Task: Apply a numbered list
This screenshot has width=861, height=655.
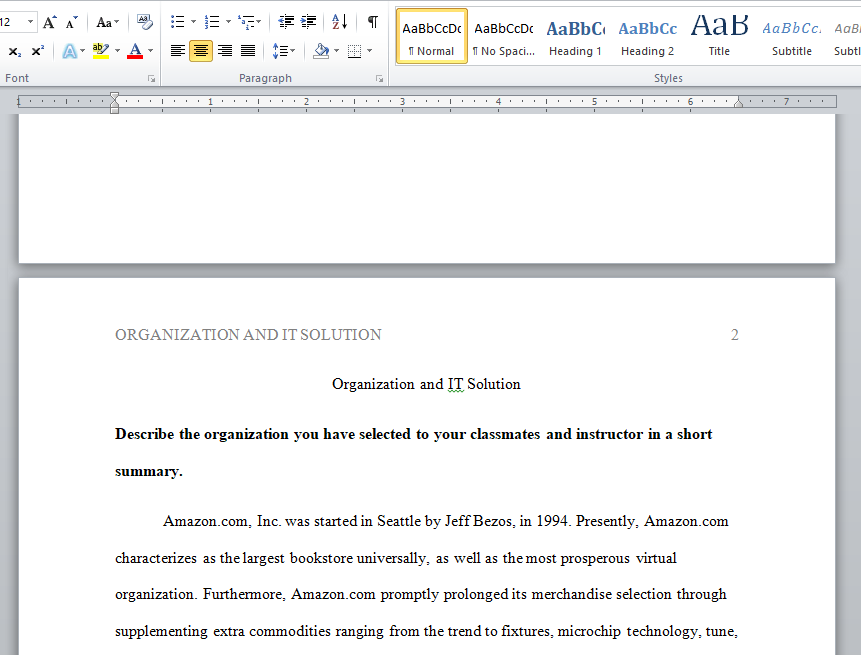Action: (211, 22)
